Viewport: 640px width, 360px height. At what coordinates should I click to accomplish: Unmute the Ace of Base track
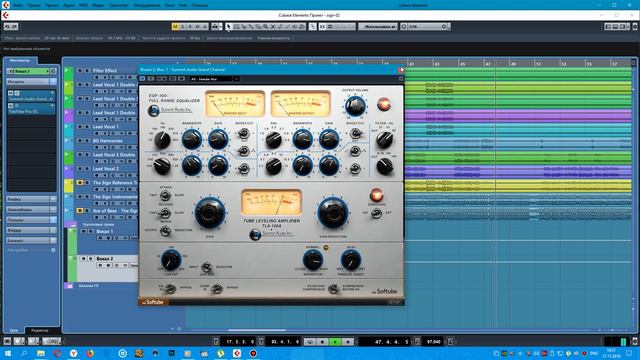pyautogui.click(x=80, y=211)
